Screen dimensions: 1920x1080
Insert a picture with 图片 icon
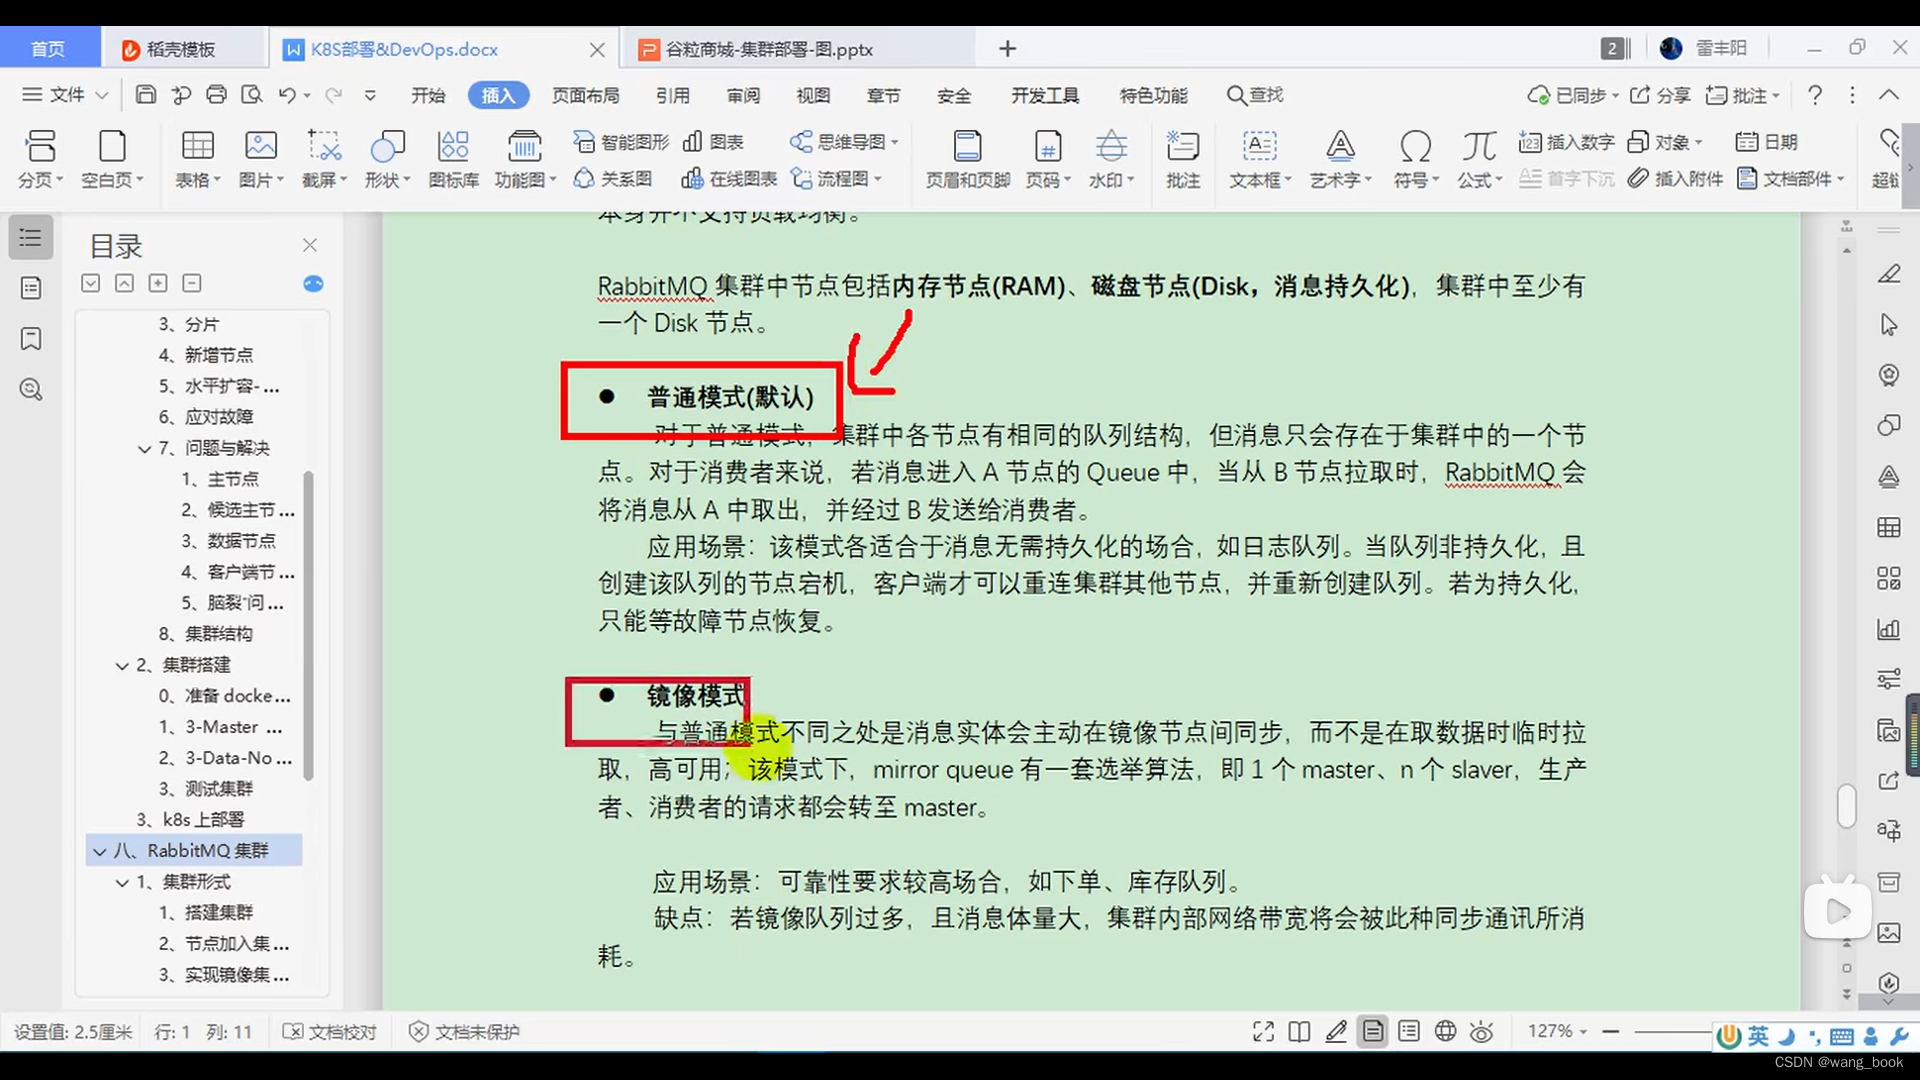pos(261,159)
